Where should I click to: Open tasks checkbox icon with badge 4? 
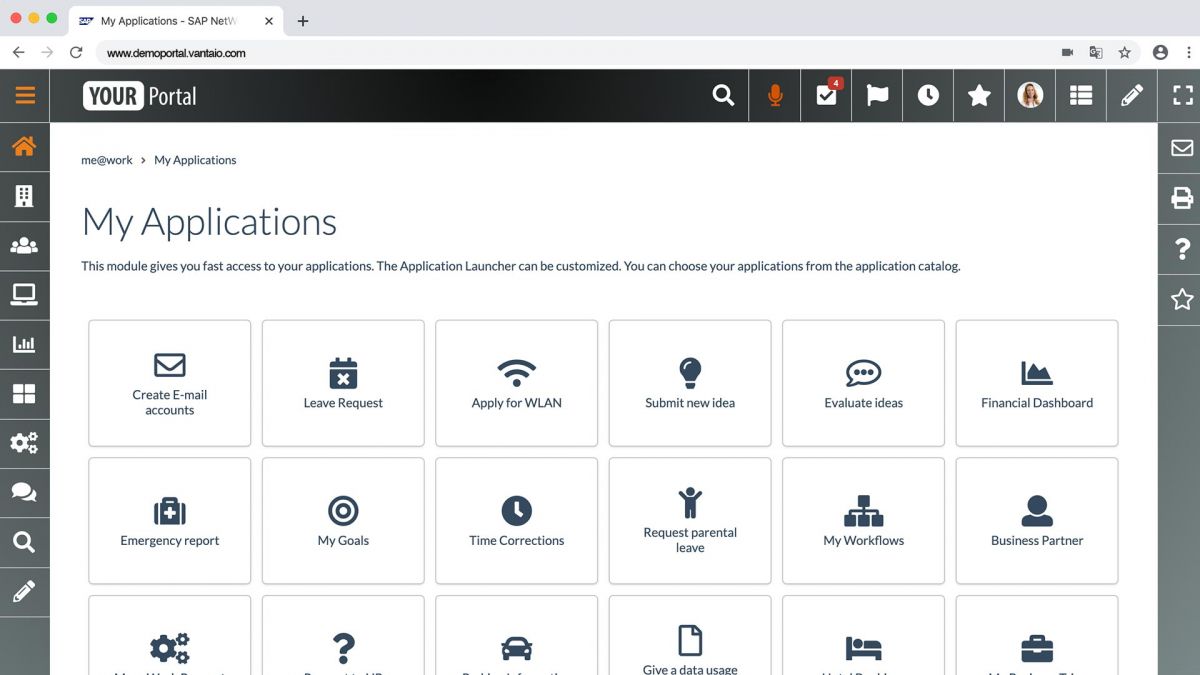pyautogui.click(x=827, y=95)
